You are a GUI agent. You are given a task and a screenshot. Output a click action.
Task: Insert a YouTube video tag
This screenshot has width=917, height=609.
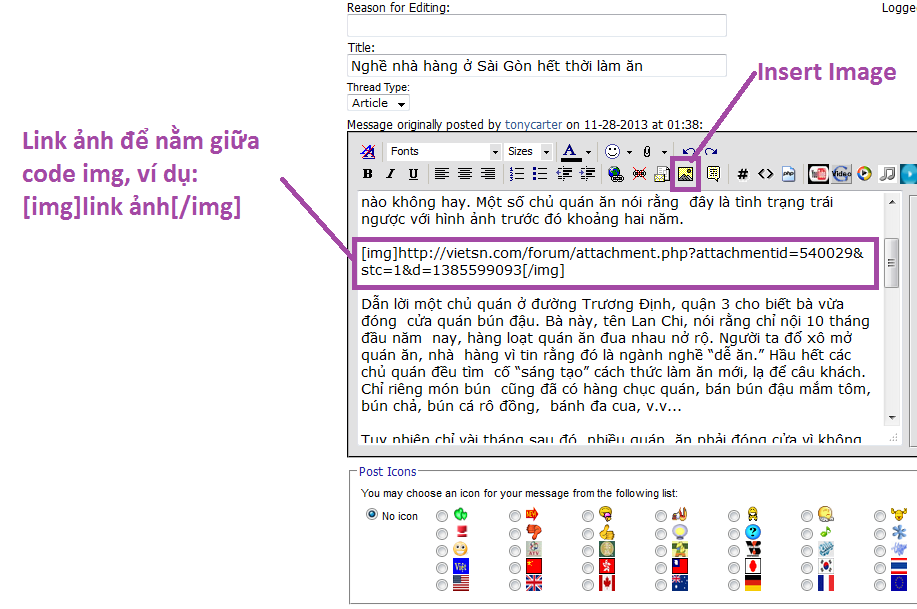coord(817,173)
